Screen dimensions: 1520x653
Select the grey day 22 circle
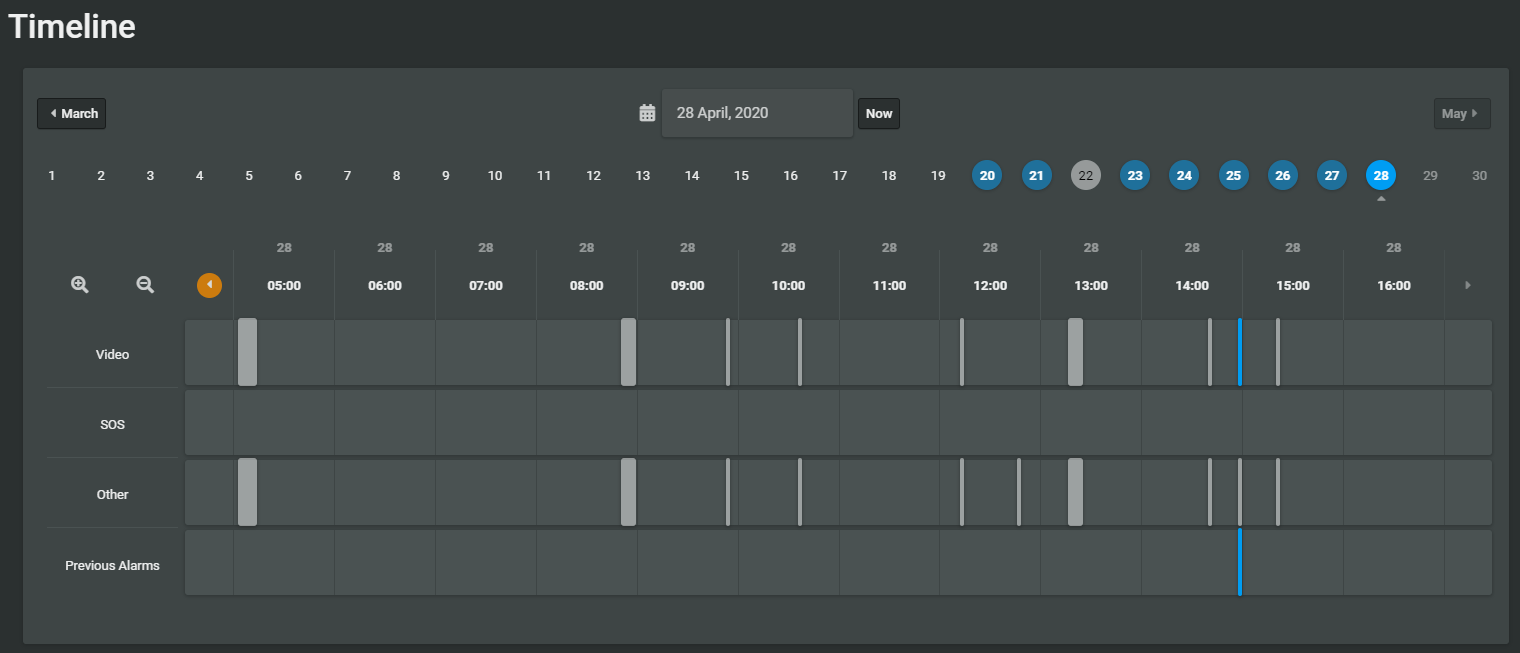pyautogui.click(x=1085, y=175)
